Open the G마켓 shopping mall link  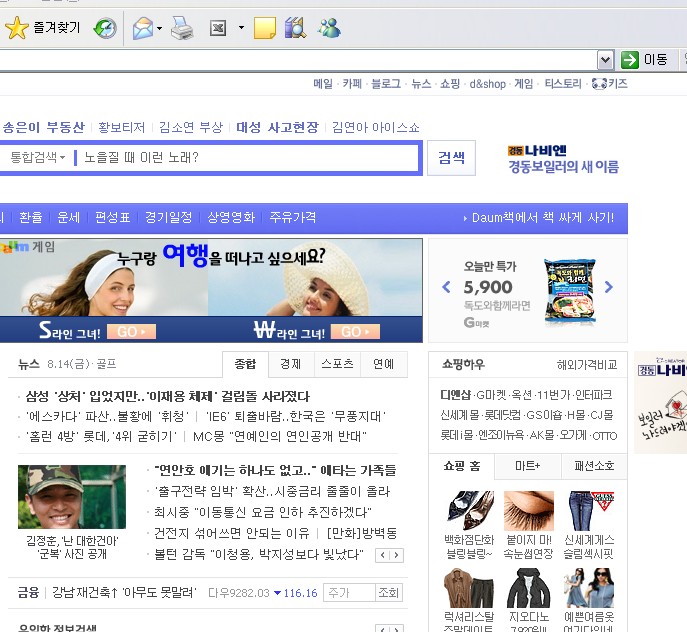point(491,395)
